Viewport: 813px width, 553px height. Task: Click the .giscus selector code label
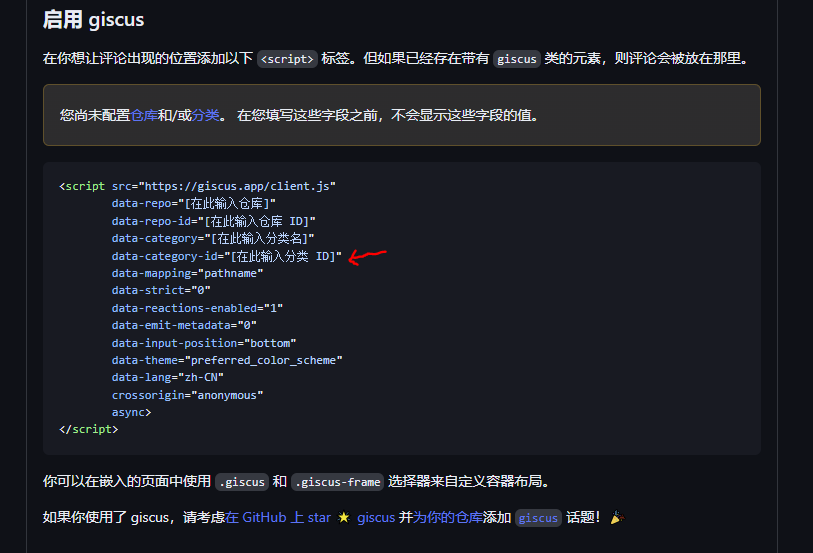pyautogui.click(x=241, y=482)
